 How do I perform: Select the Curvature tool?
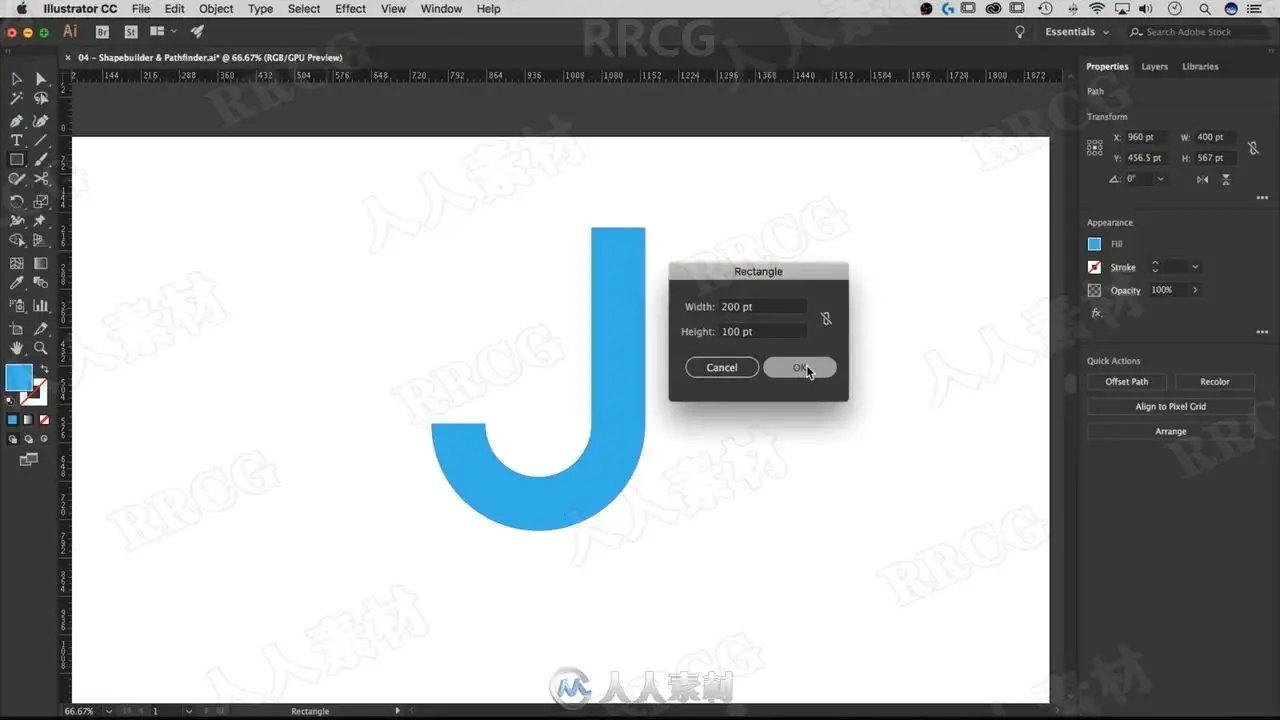(x=41, y=121)
